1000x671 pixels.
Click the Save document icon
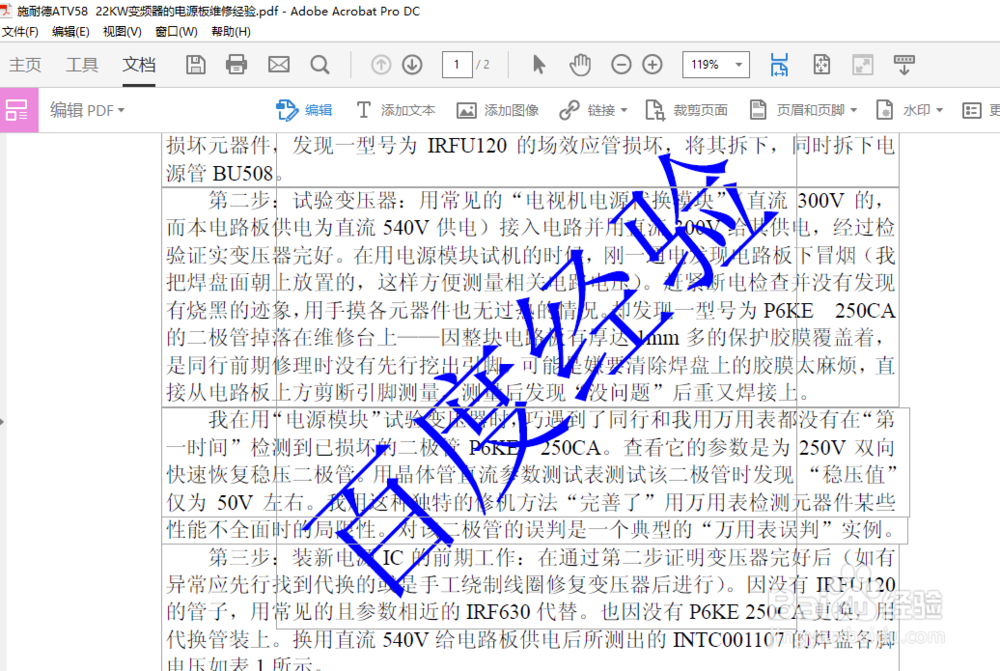coord(195,64)
